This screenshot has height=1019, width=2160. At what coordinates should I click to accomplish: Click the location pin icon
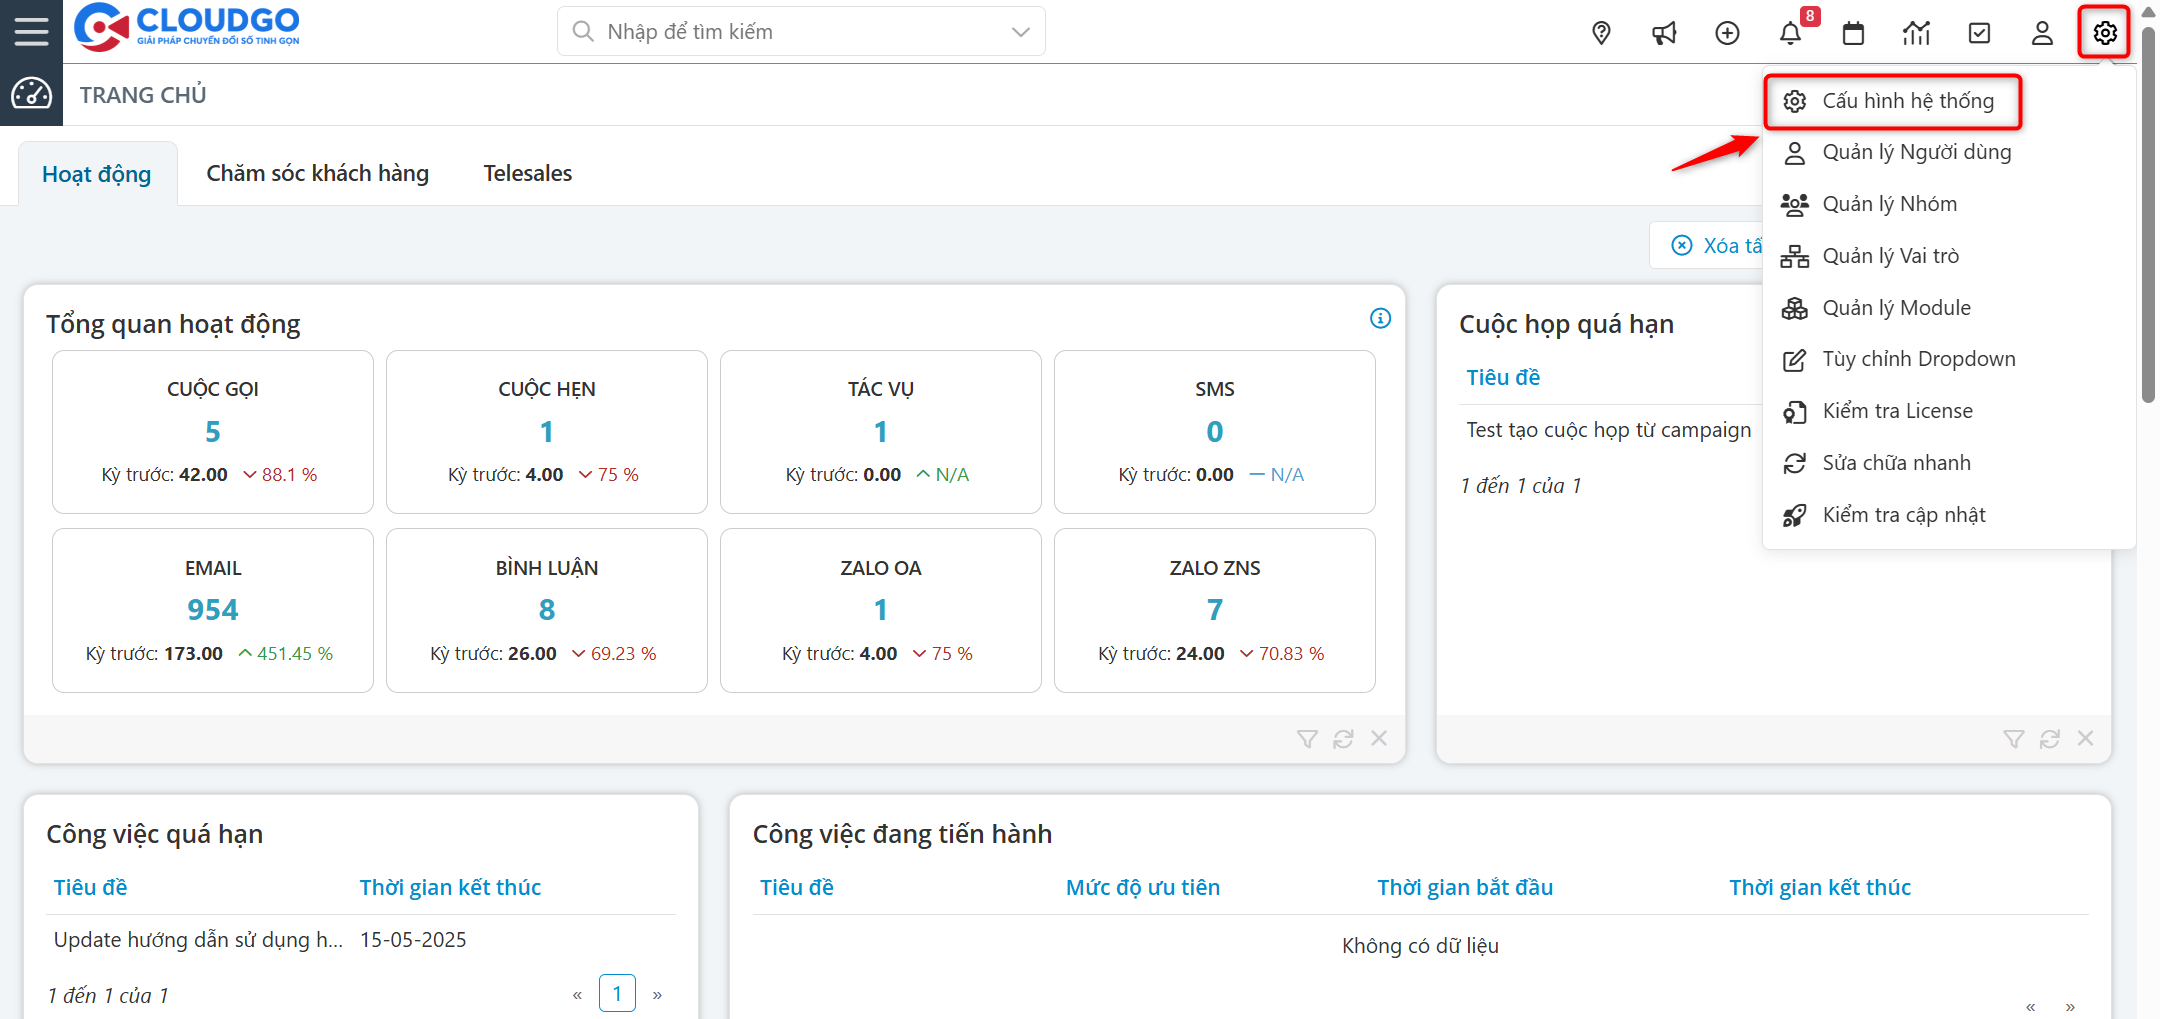1601,33
